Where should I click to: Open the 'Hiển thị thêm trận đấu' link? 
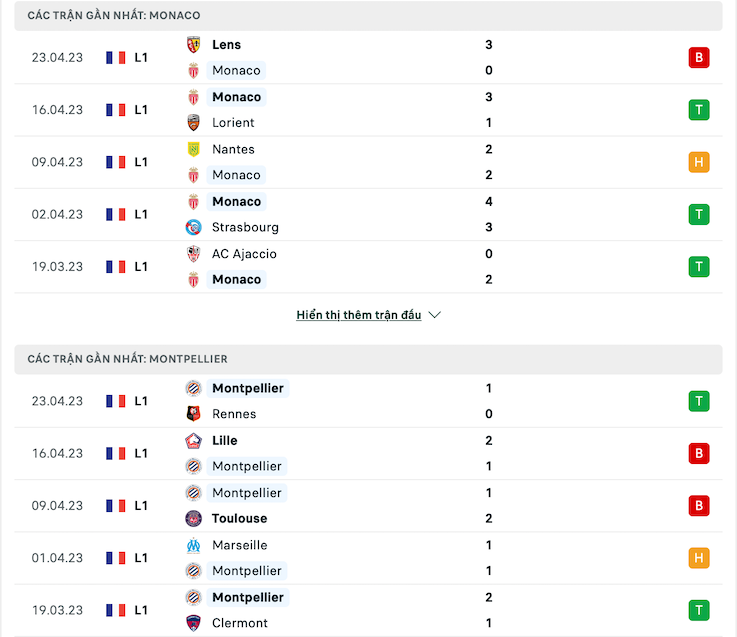point(359,315)
